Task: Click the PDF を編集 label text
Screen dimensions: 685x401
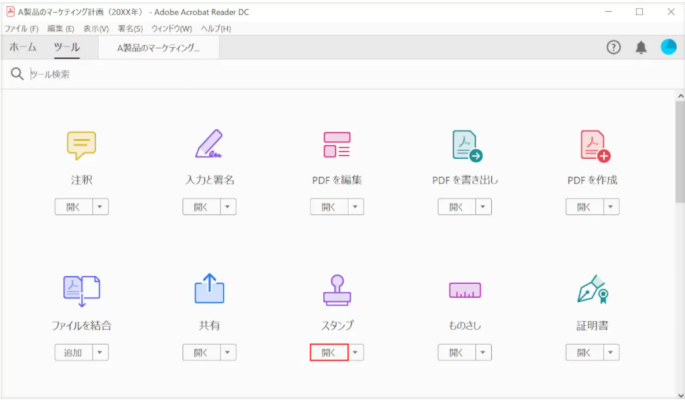Action: pos(337,180)
